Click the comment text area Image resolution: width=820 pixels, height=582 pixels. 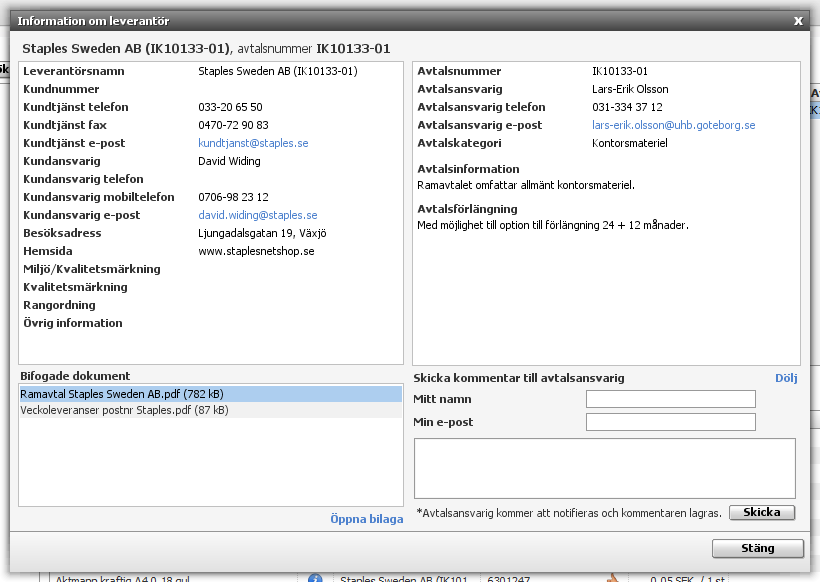(x=605, y=469)
